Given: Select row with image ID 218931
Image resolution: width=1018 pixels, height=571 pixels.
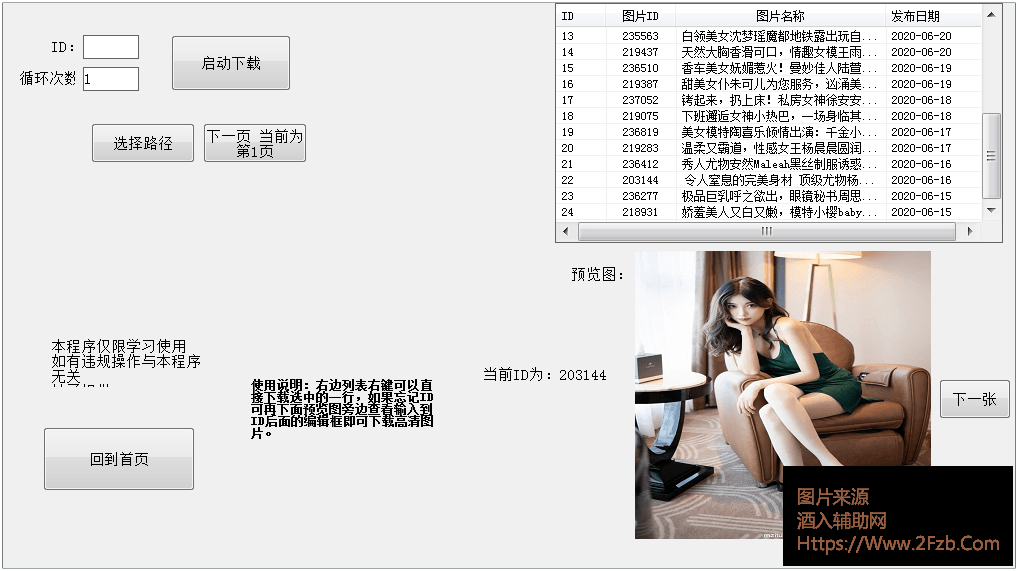Looking at the screenshot, I should [x=769, y=212].
